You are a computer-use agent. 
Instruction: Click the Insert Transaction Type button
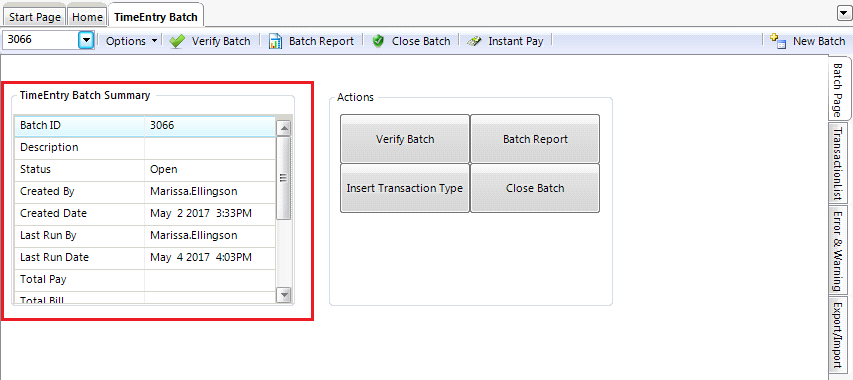405,188
